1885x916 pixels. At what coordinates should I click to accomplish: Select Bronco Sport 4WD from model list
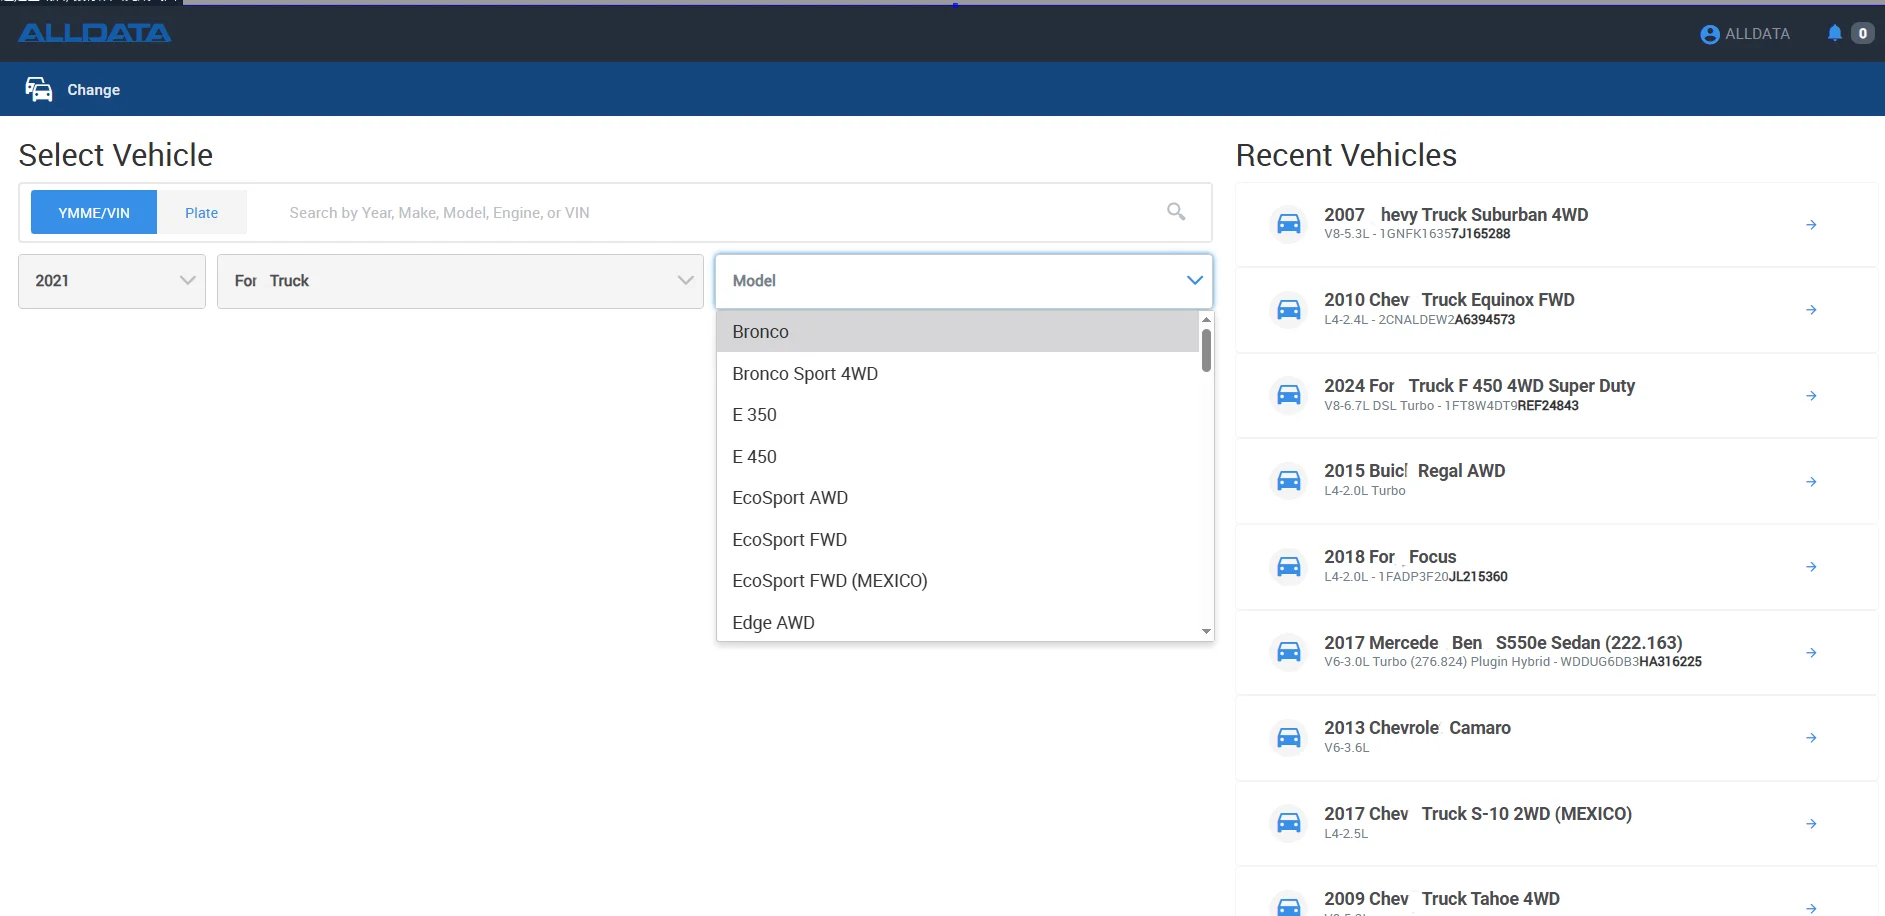tap(805, 374)
